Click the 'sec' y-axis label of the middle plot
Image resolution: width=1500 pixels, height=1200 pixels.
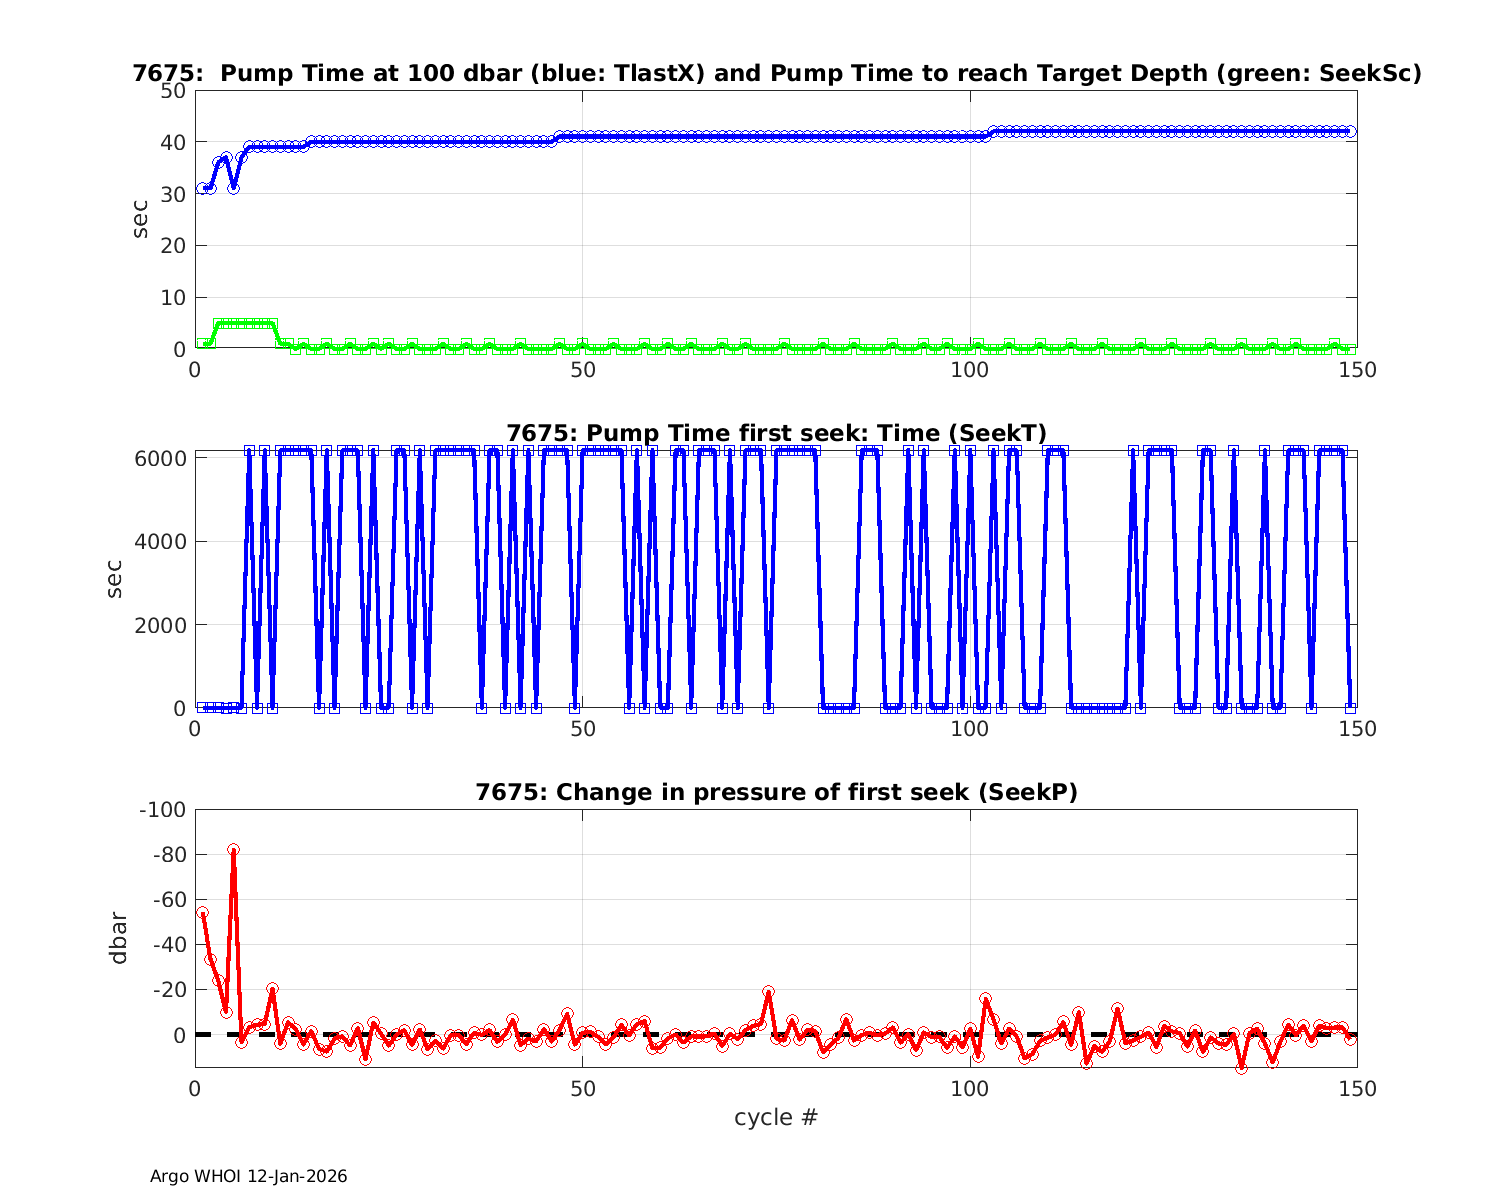114,579
